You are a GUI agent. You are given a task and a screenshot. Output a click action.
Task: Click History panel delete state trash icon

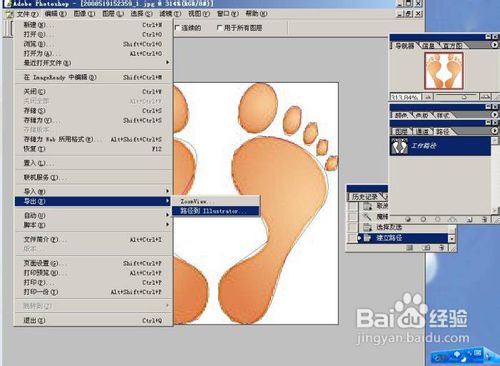click(441, 247)
